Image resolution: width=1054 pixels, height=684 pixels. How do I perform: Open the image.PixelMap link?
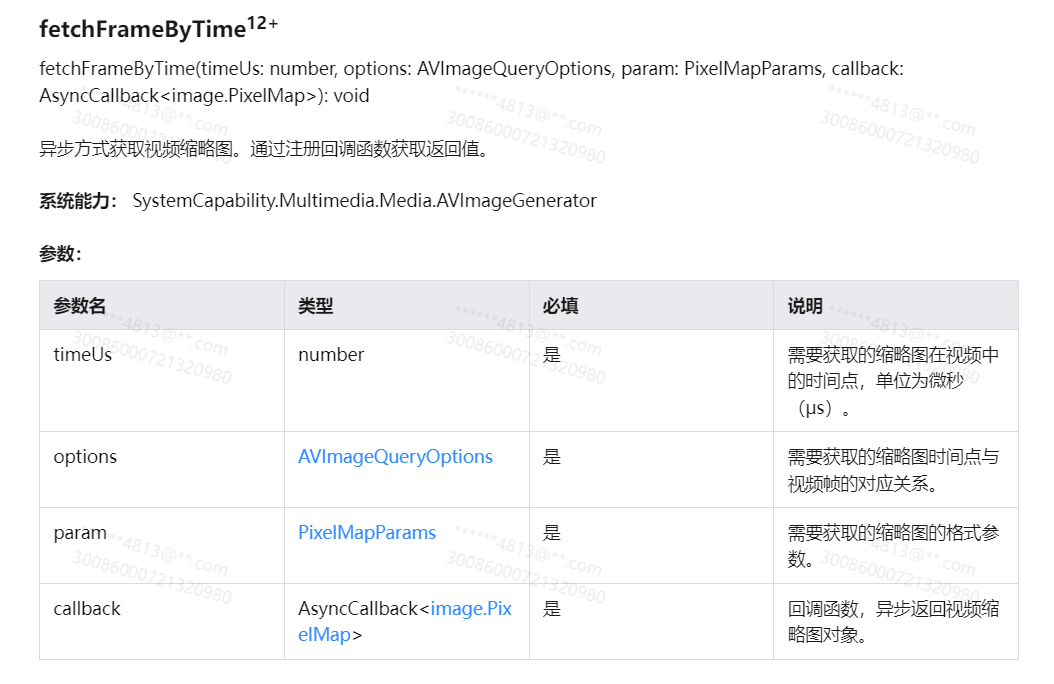[404, 622]
